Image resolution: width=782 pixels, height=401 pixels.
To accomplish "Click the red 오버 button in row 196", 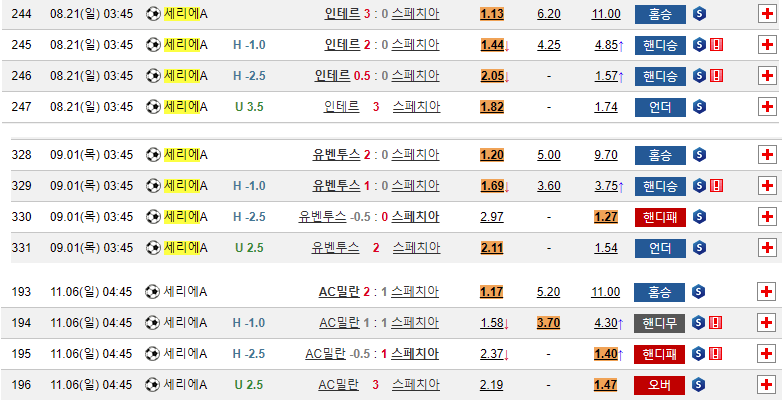I will tap(659, 385).
